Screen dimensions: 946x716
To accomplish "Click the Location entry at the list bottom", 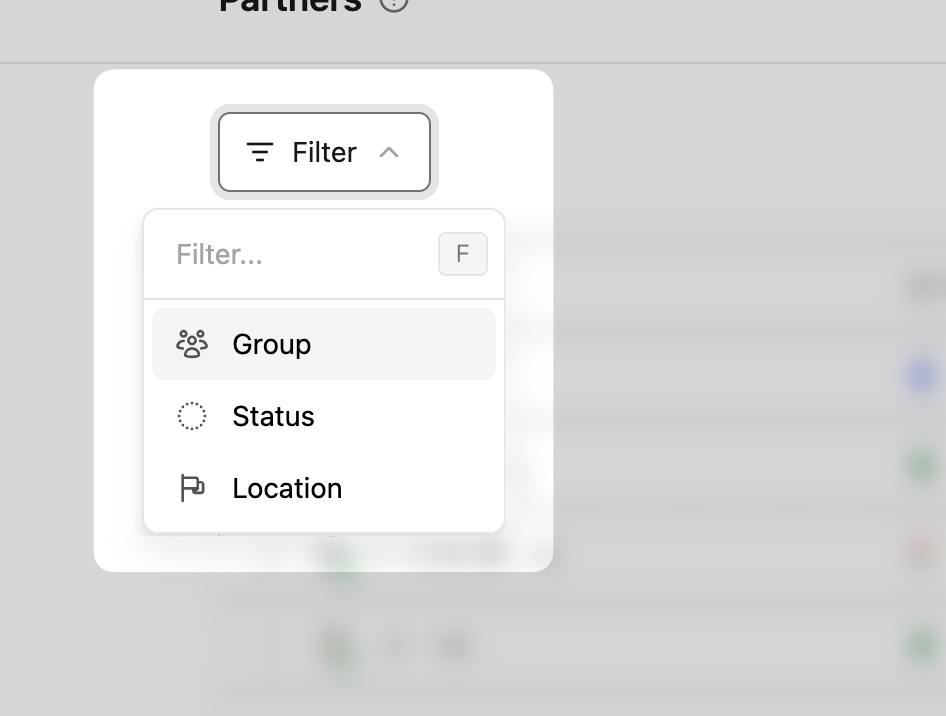I will [x=323, y=488].
